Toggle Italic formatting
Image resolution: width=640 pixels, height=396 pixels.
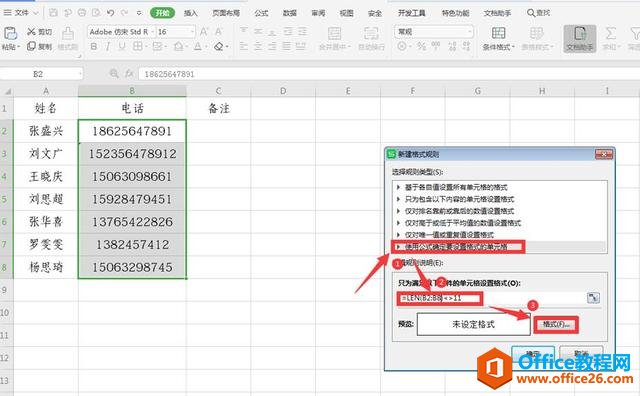point(108,46)
